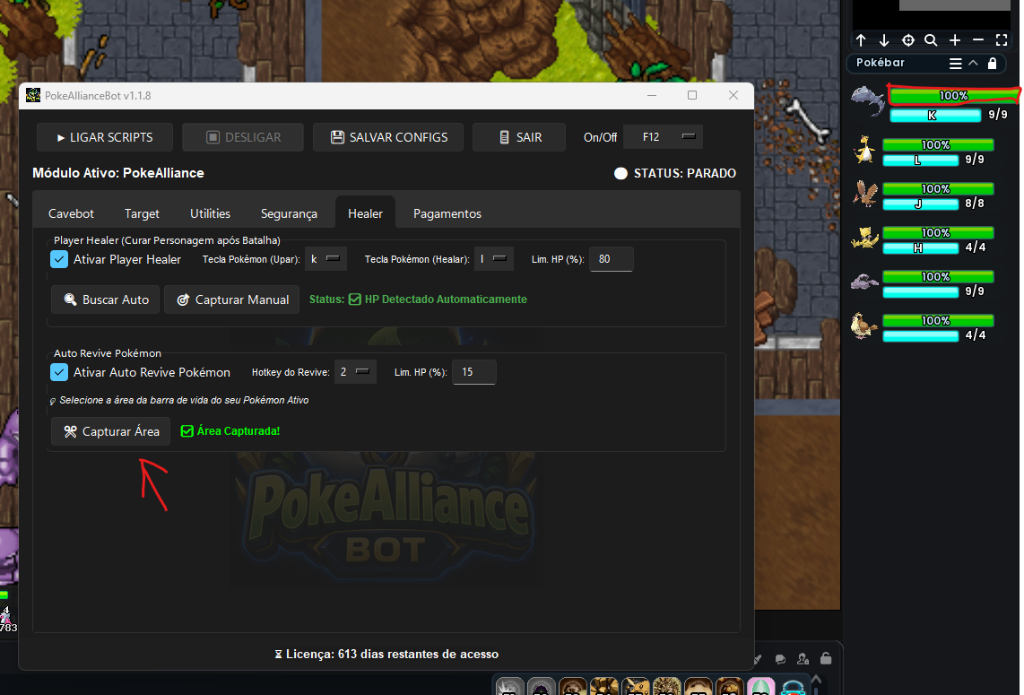Toggle minimap fullscreen icon
1024x695 pixels.
[1002, 40]
